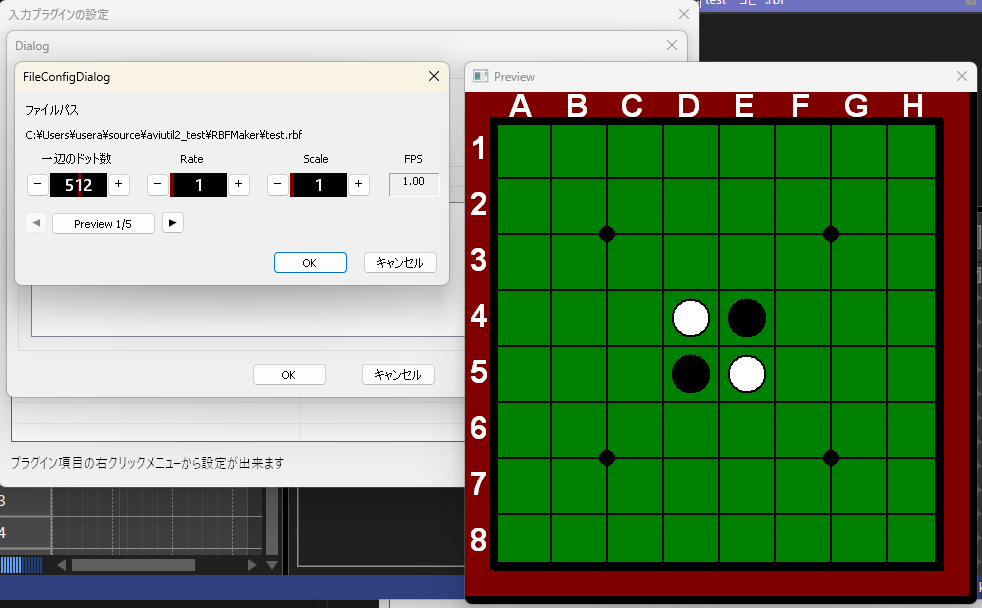This screenshot has width=982, height=608.
Task: Decrease 一辺のドット数 with the minus button
Action: pyautogui.click(x=37, y=185)
